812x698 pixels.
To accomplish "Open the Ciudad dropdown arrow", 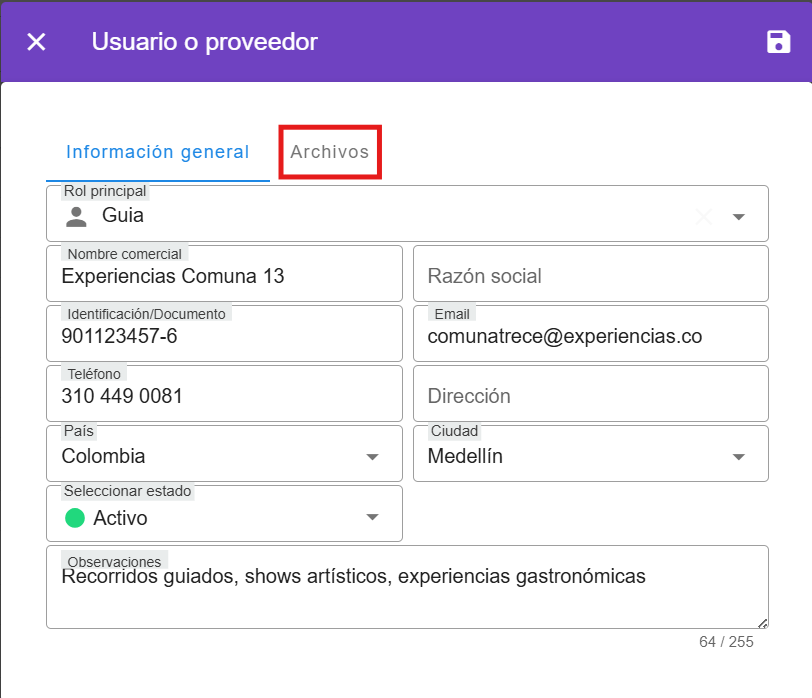I will tap(739, 457).
